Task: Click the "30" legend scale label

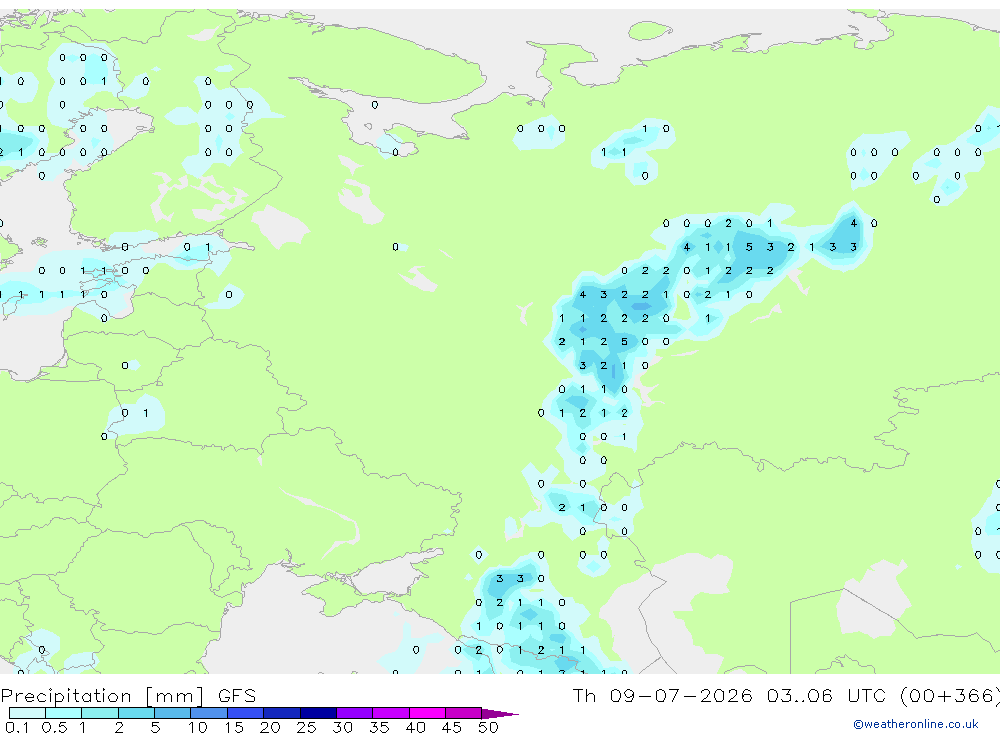Action: [x=342, y=727]
